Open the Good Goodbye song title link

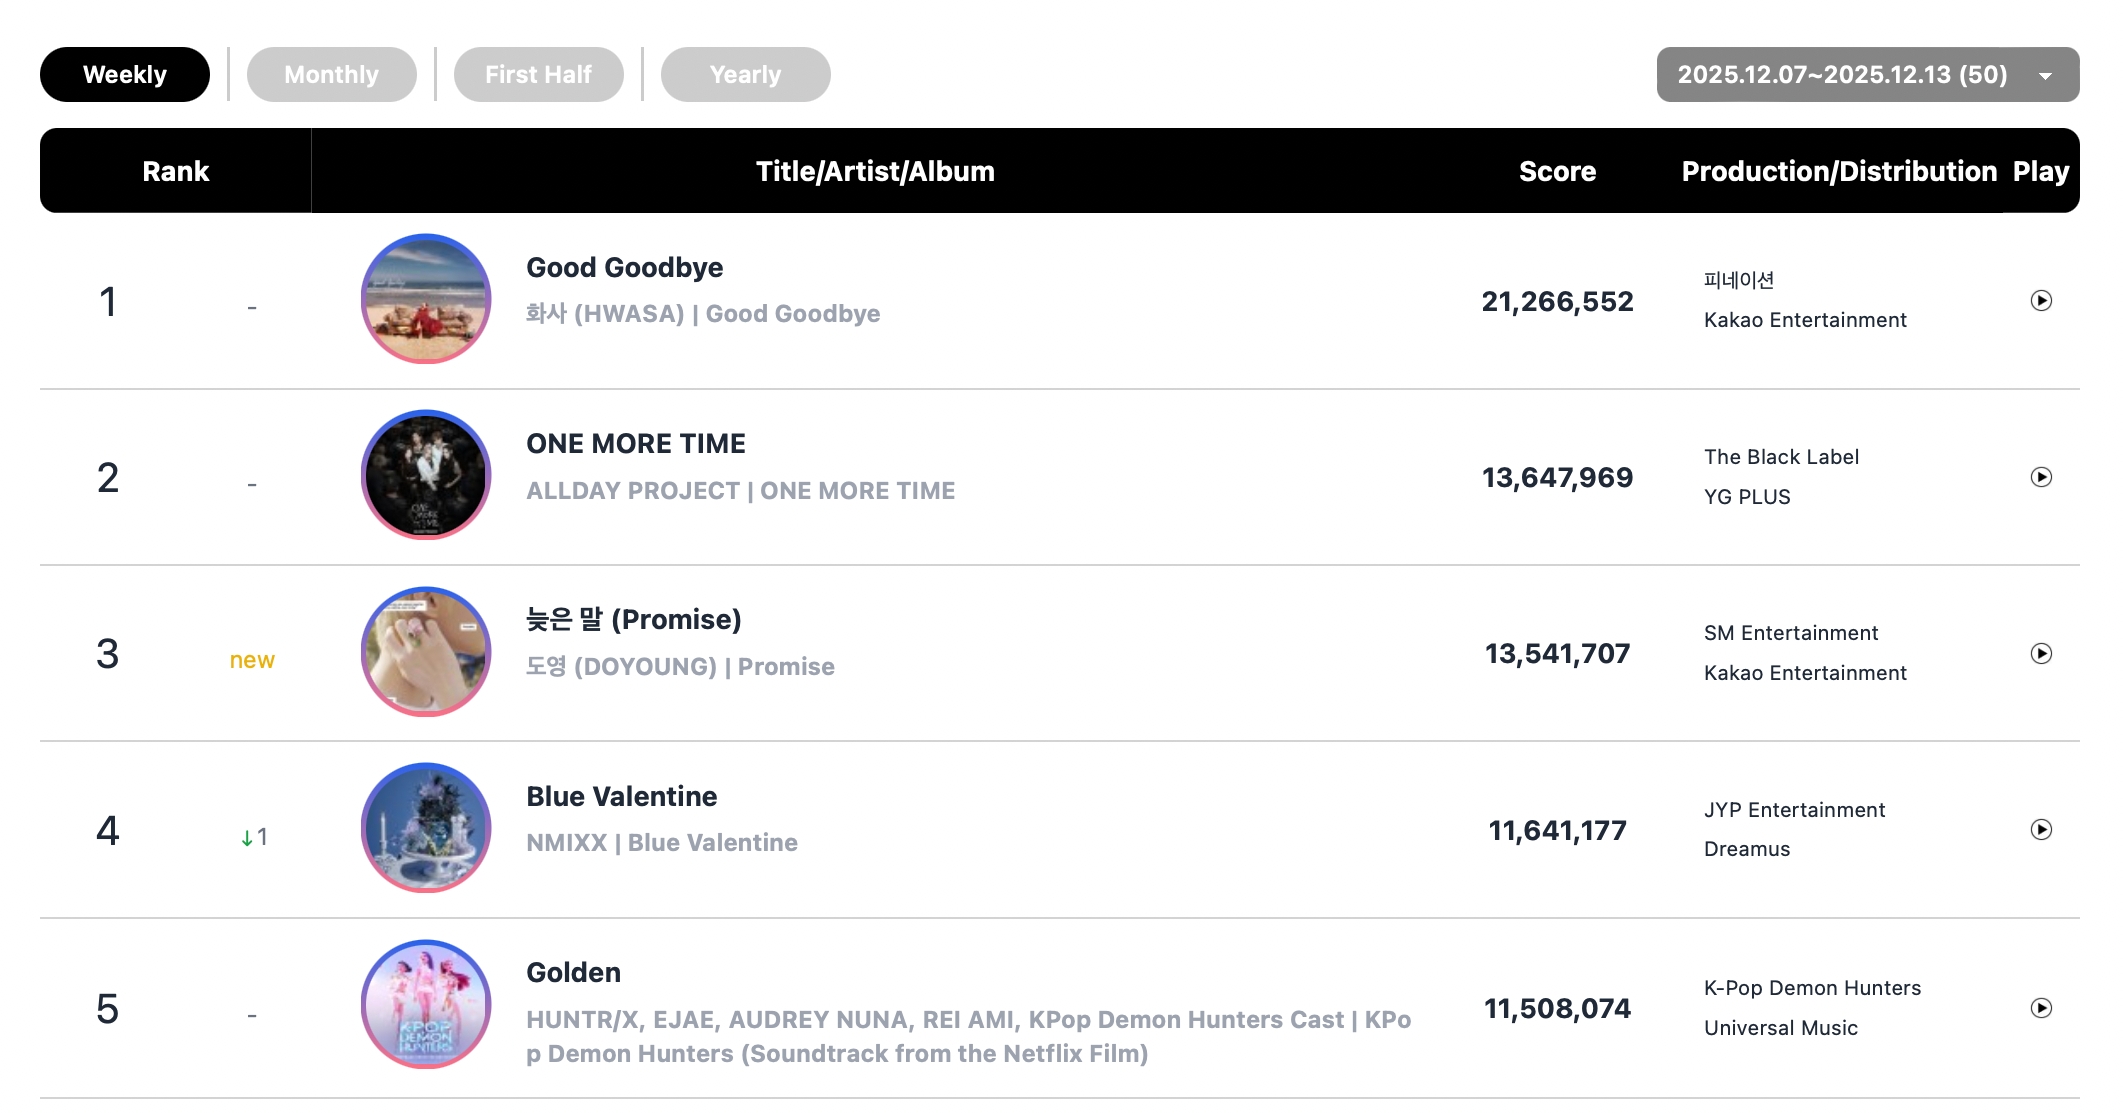click(x=624, y=268)
